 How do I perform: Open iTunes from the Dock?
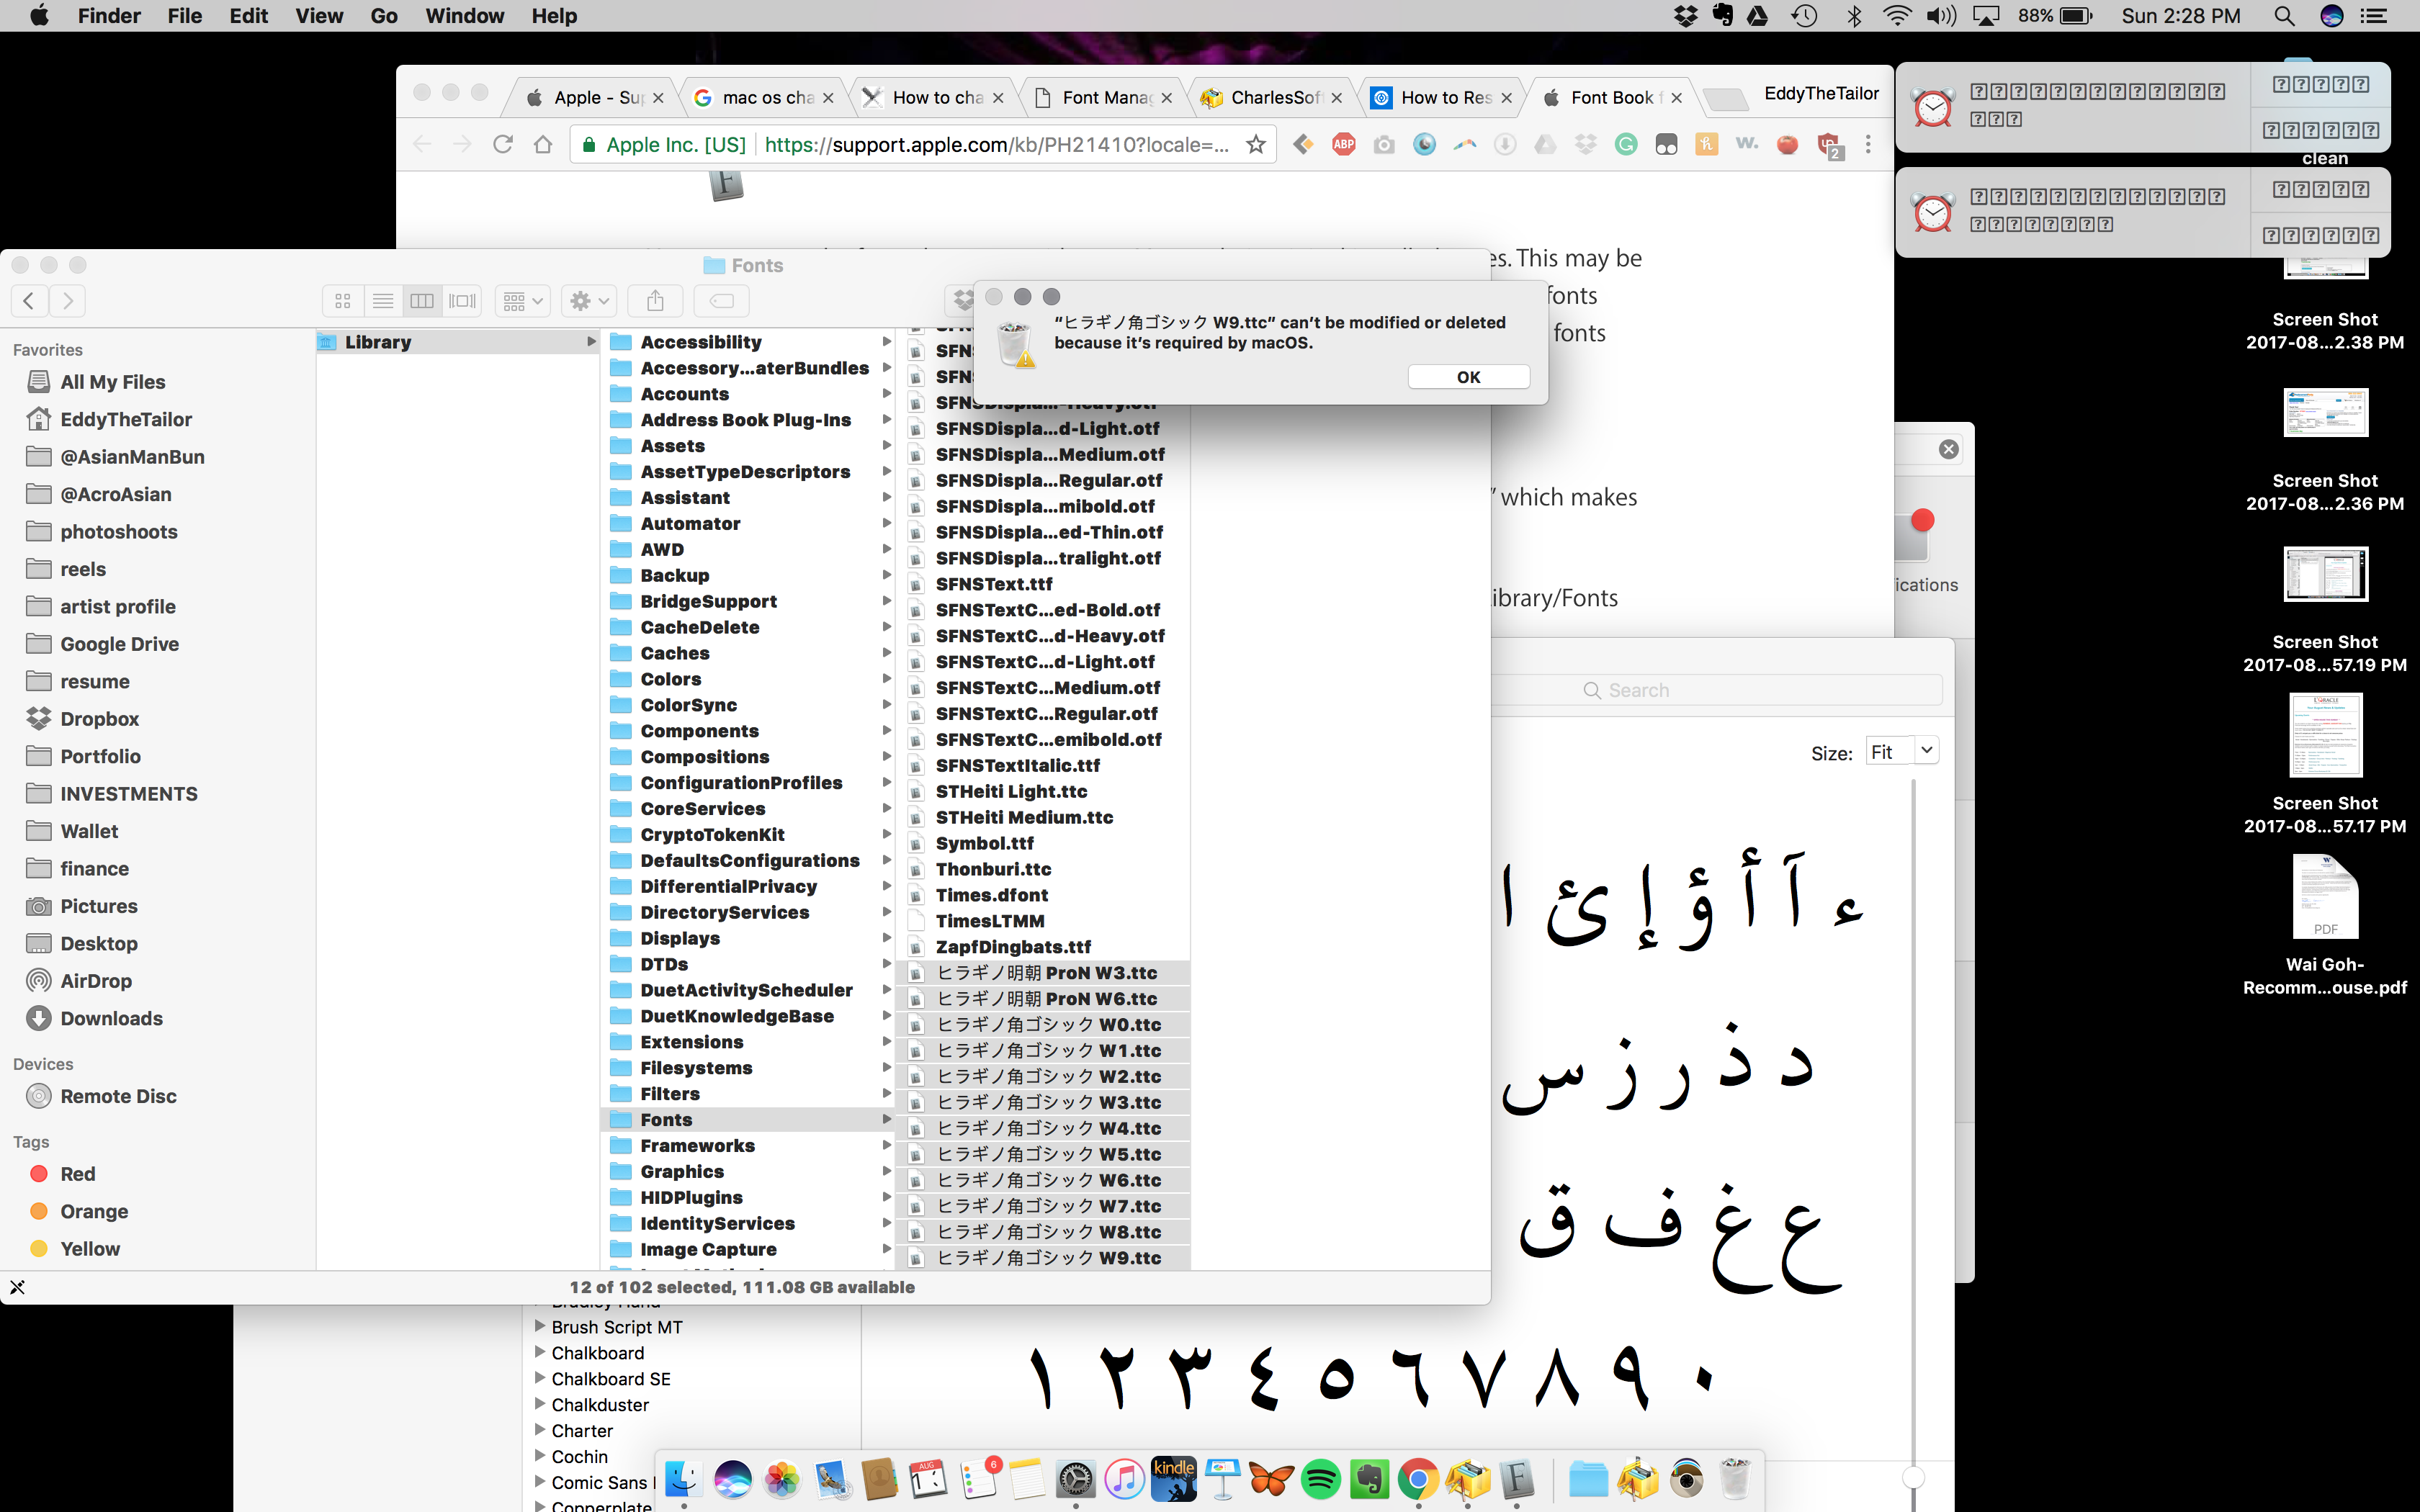(x=1124, y=1479)
